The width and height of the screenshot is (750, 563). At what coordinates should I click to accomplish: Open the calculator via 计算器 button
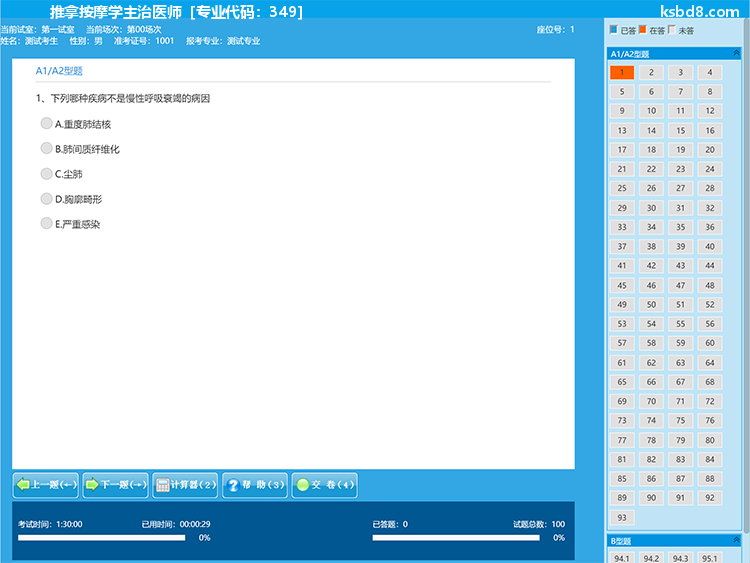pos(185,485)
